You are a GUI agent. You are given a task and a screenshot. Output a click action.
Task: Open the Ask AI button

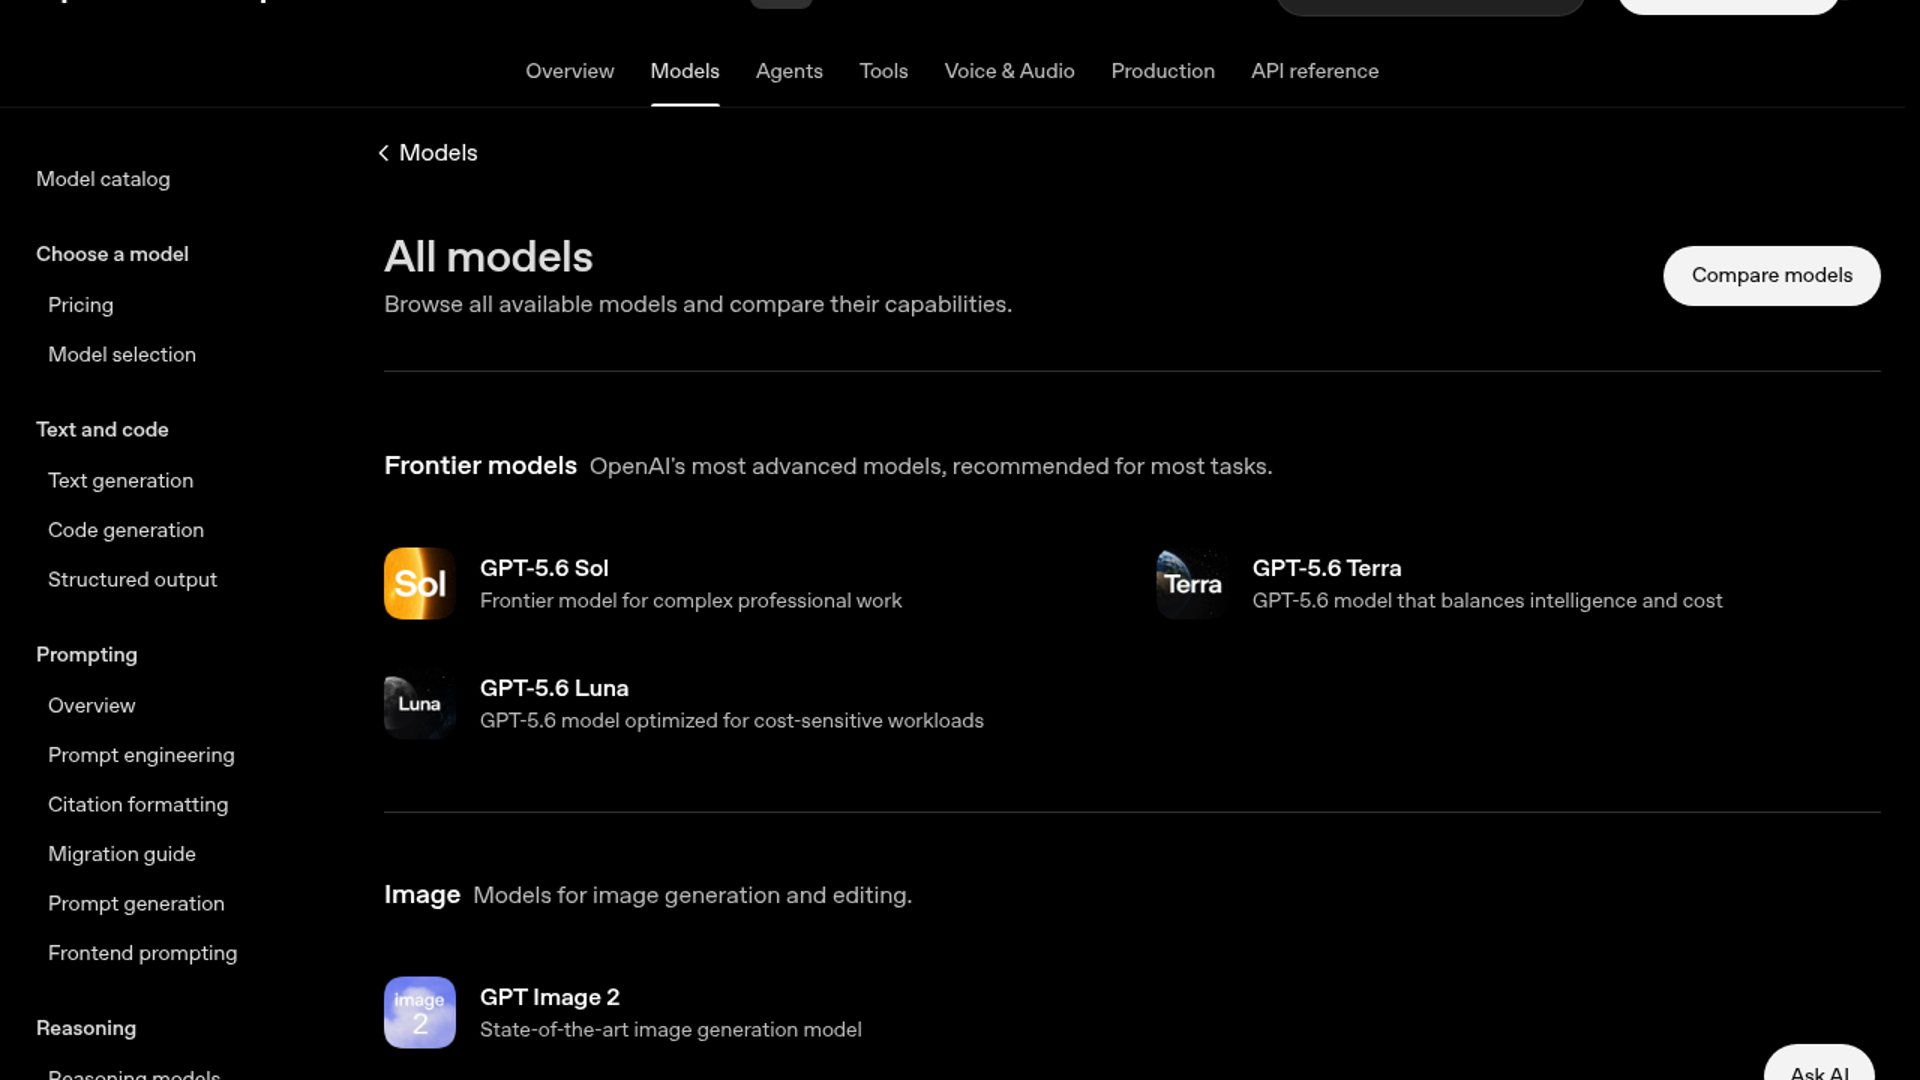point(1819,1066)
